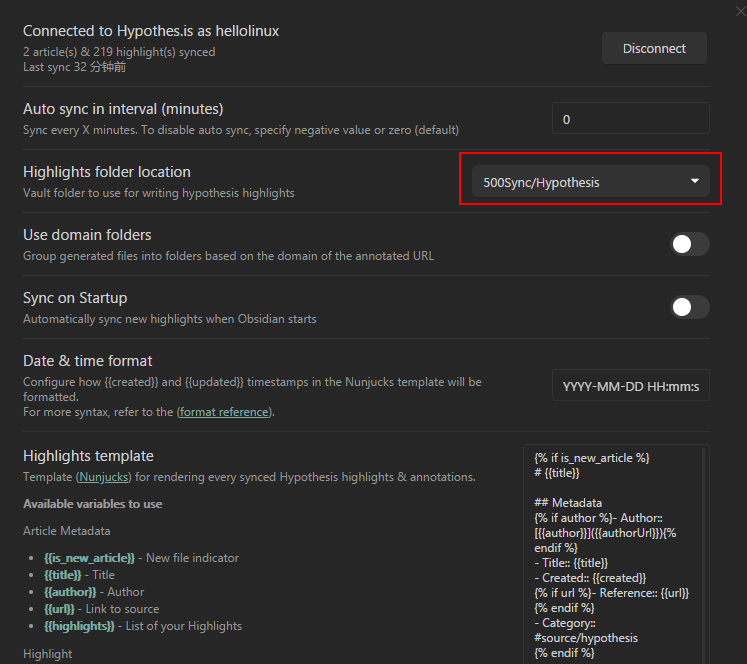Click the Date & time format input
747x664 pixels.
[x=631, y=385]
